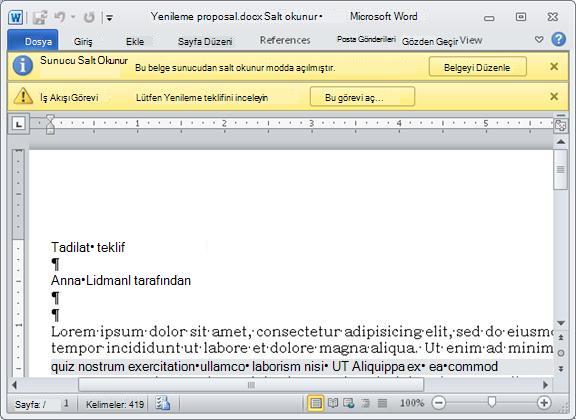Click the Select Browse Object circle button
576x420 pixels.
pyautogui.click(x=561, y=353)
